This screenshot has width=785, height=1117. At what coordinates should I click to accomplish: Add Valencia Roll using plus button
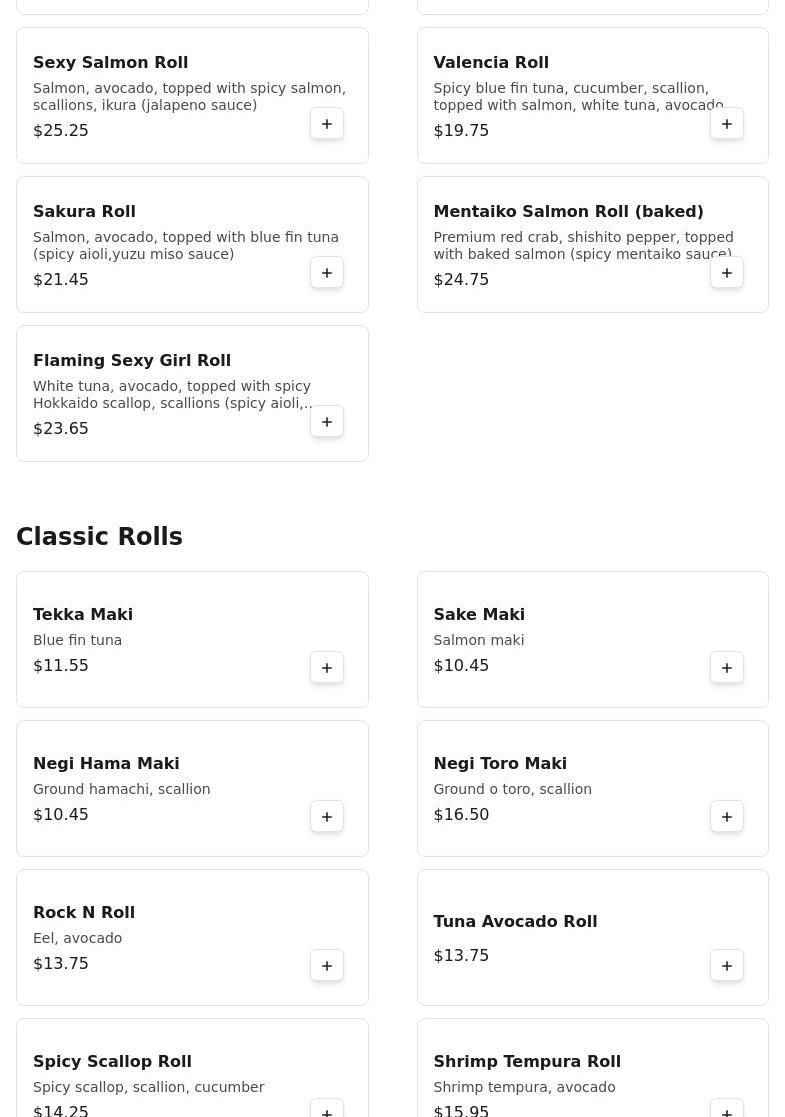[x=727, y=124]
